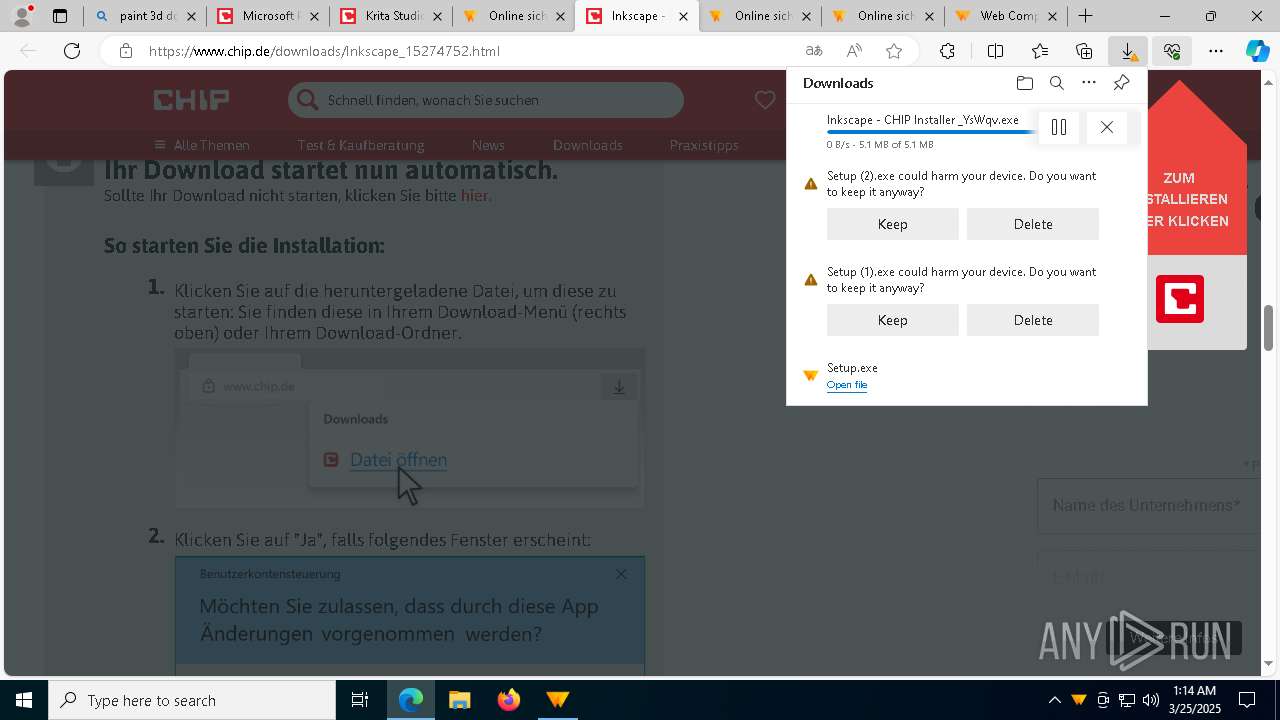Switch to the Krita Studio tab
Image resolution: width=1280 pixels, height=720 pixels.
coord(392,16)
